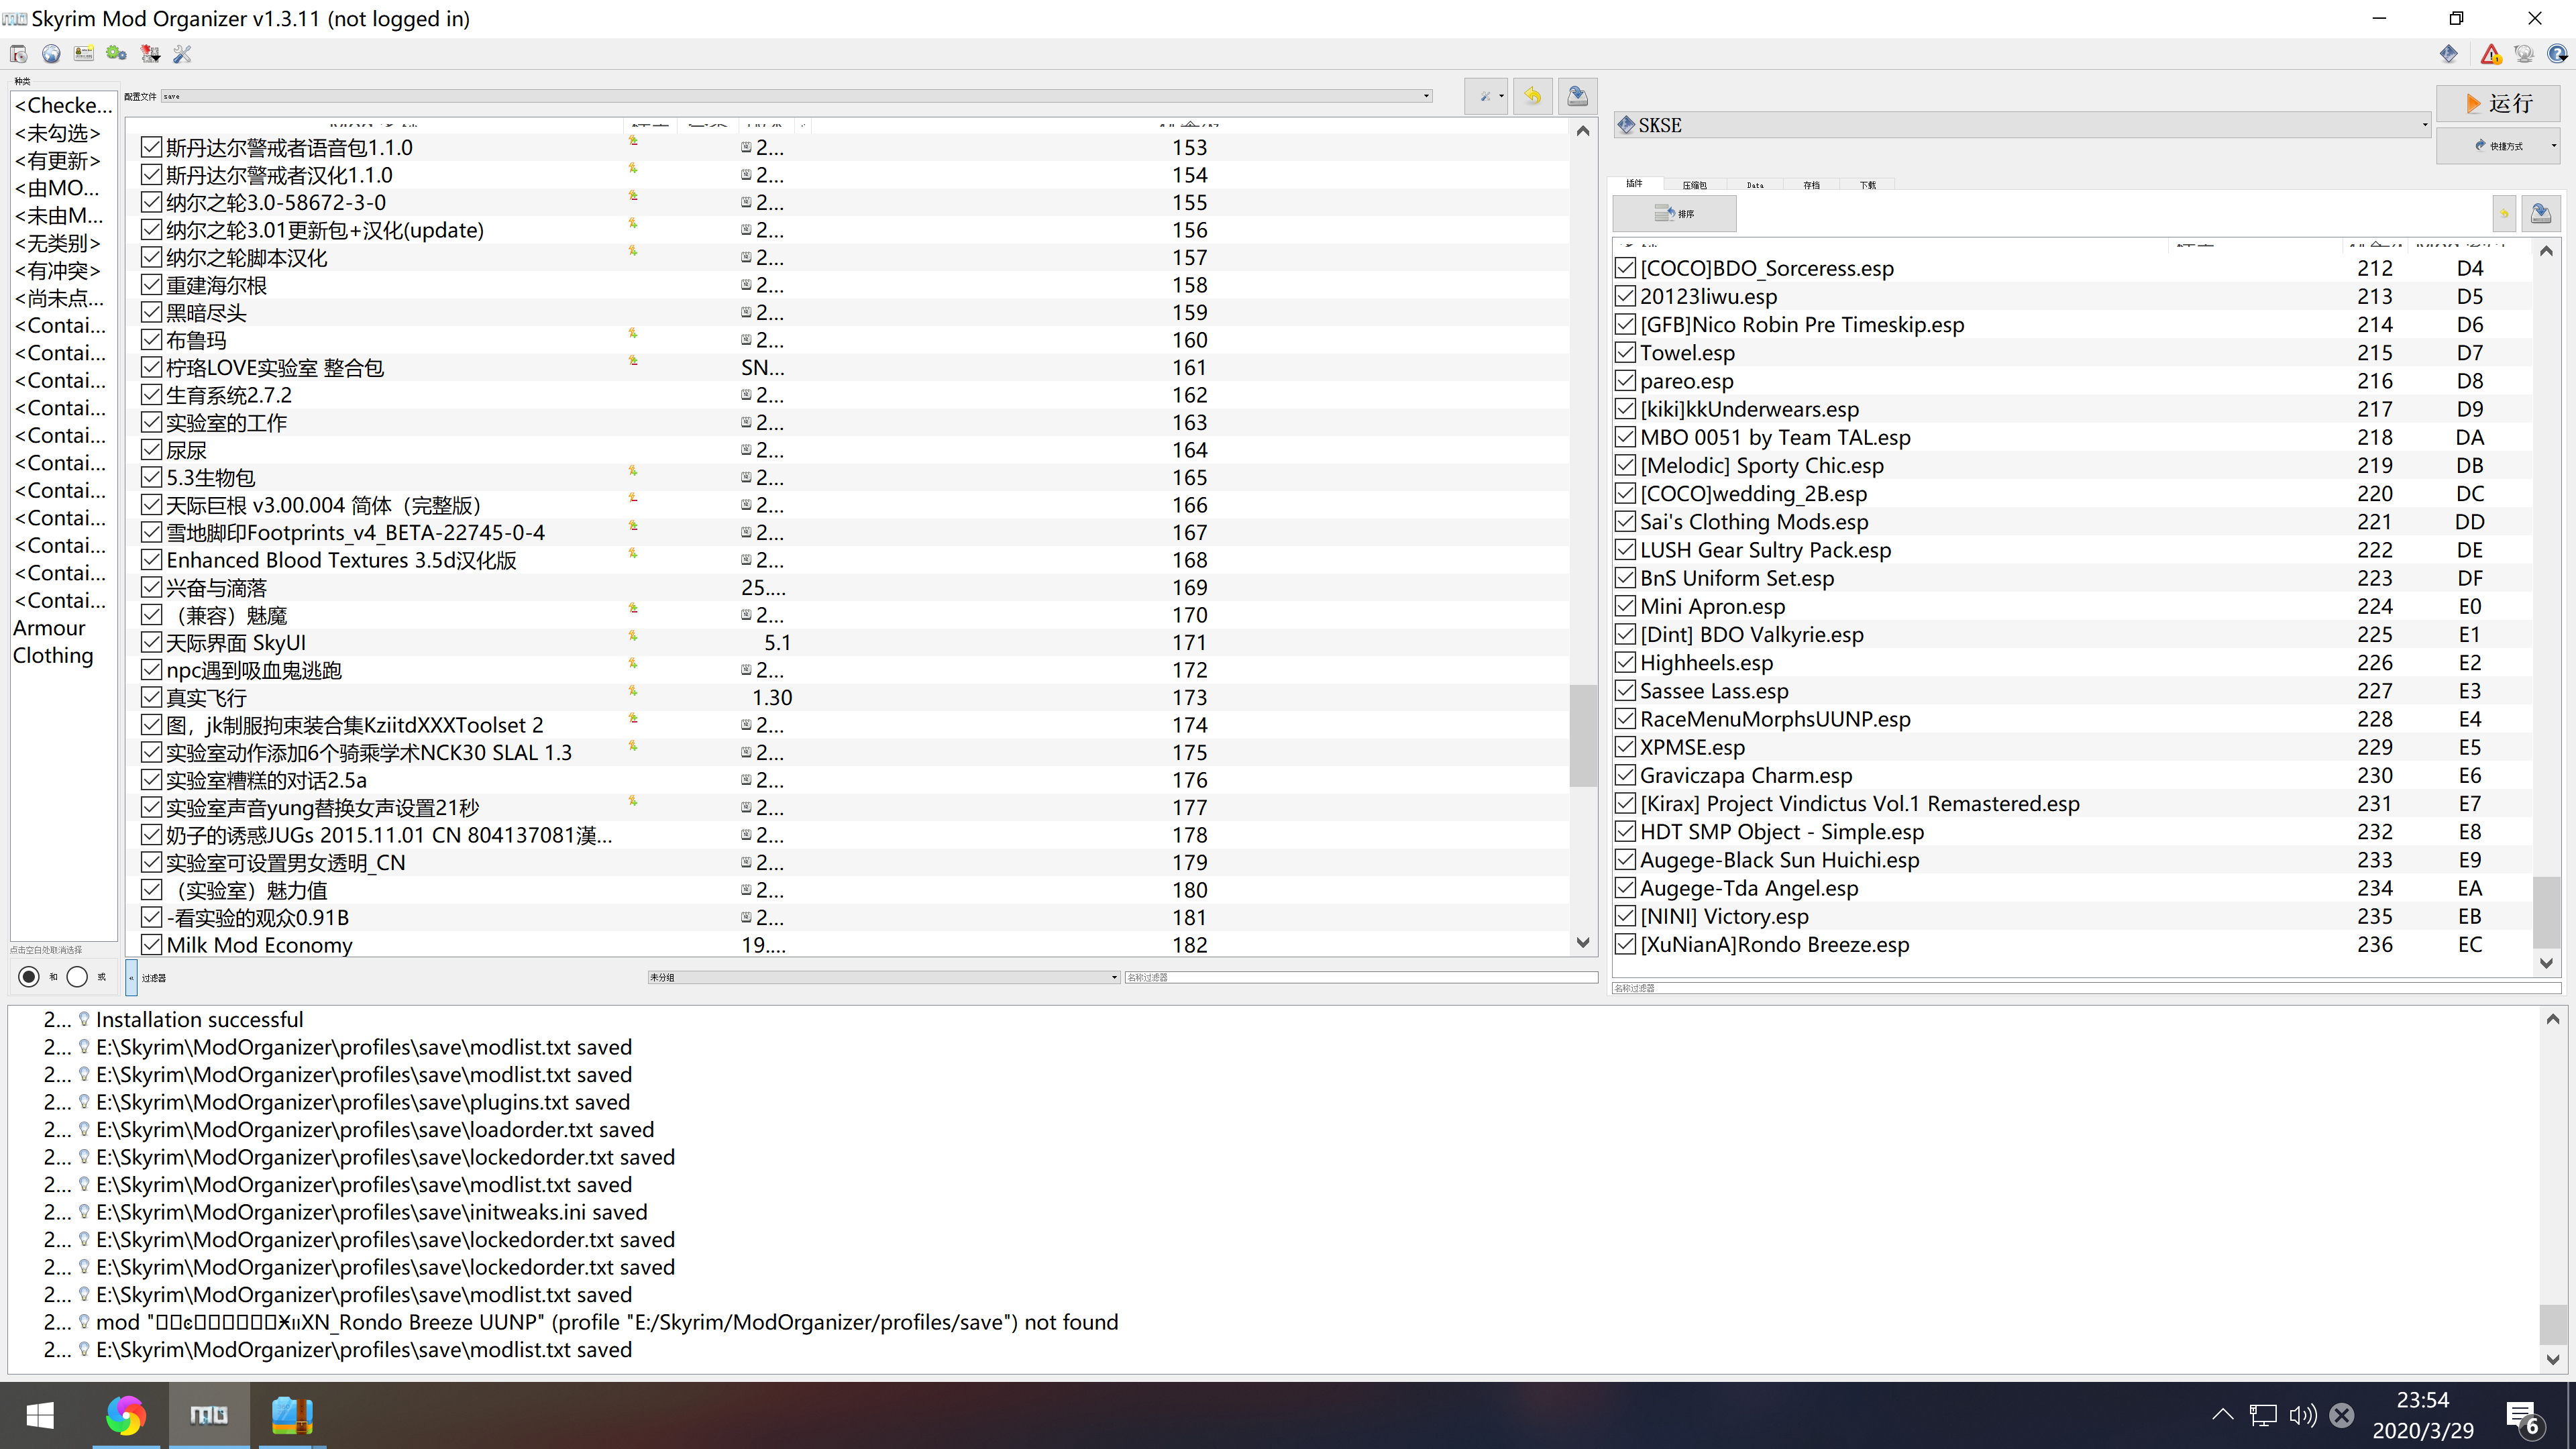This screenshot has width=2576, height=1449.
Task: Click the mod 名称过滤器 name filter field
Action: pyautogui.click(x=1361, y=977)
